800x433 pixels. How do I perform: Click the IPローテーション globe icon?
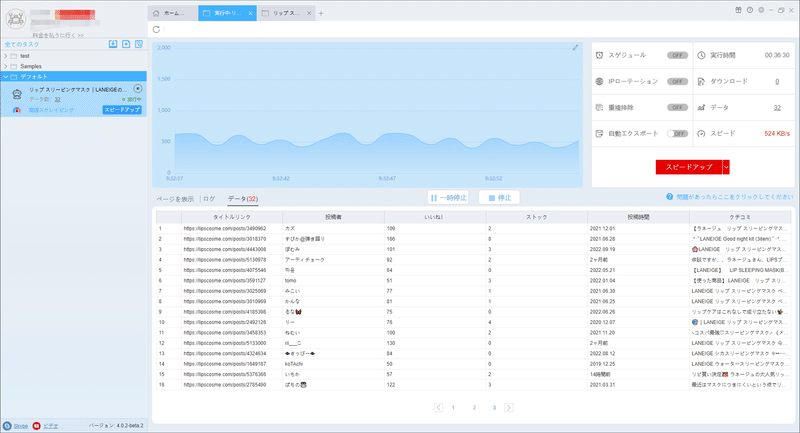(x=599, y=81)
